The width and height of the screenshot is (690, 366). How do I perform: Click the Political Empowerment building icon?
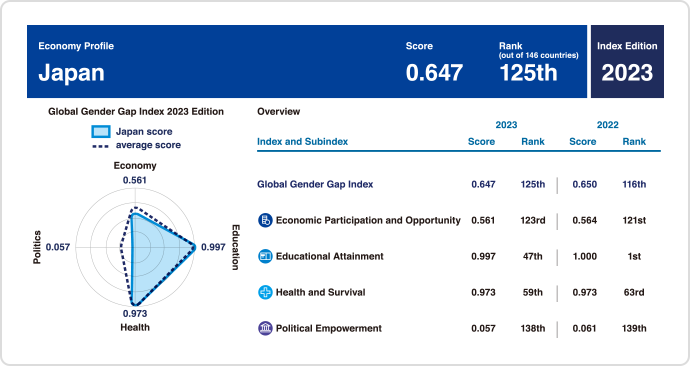click(x=265, y=328)
